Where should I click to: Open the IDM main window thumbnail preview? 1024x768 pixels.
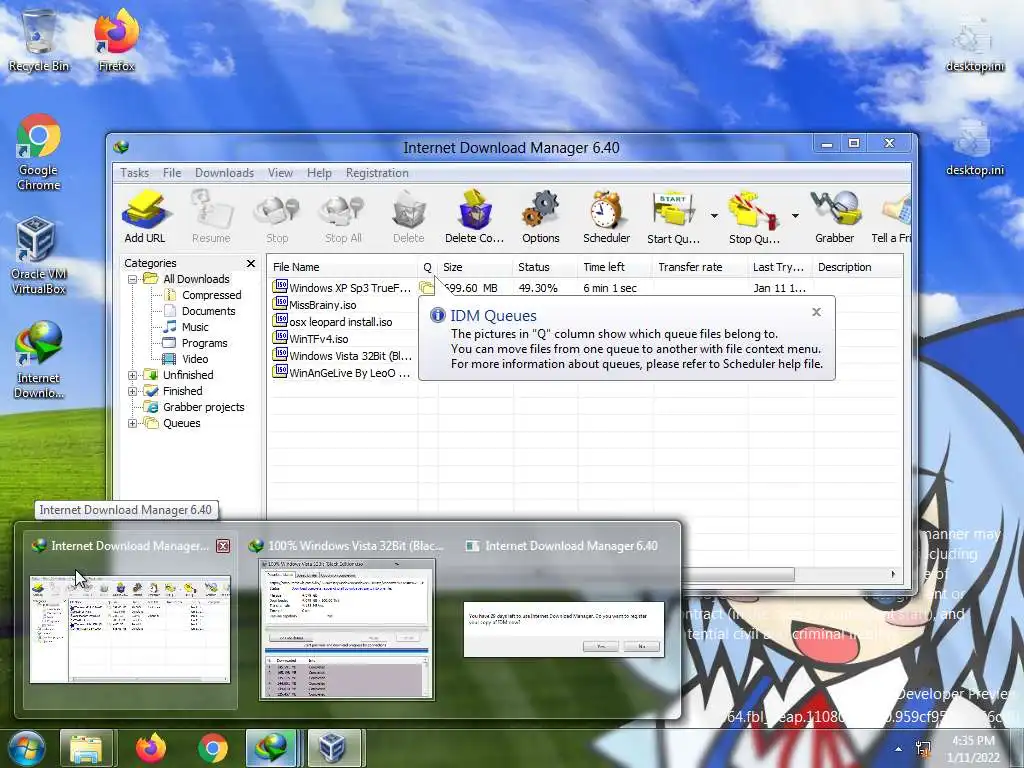point(130,630)
